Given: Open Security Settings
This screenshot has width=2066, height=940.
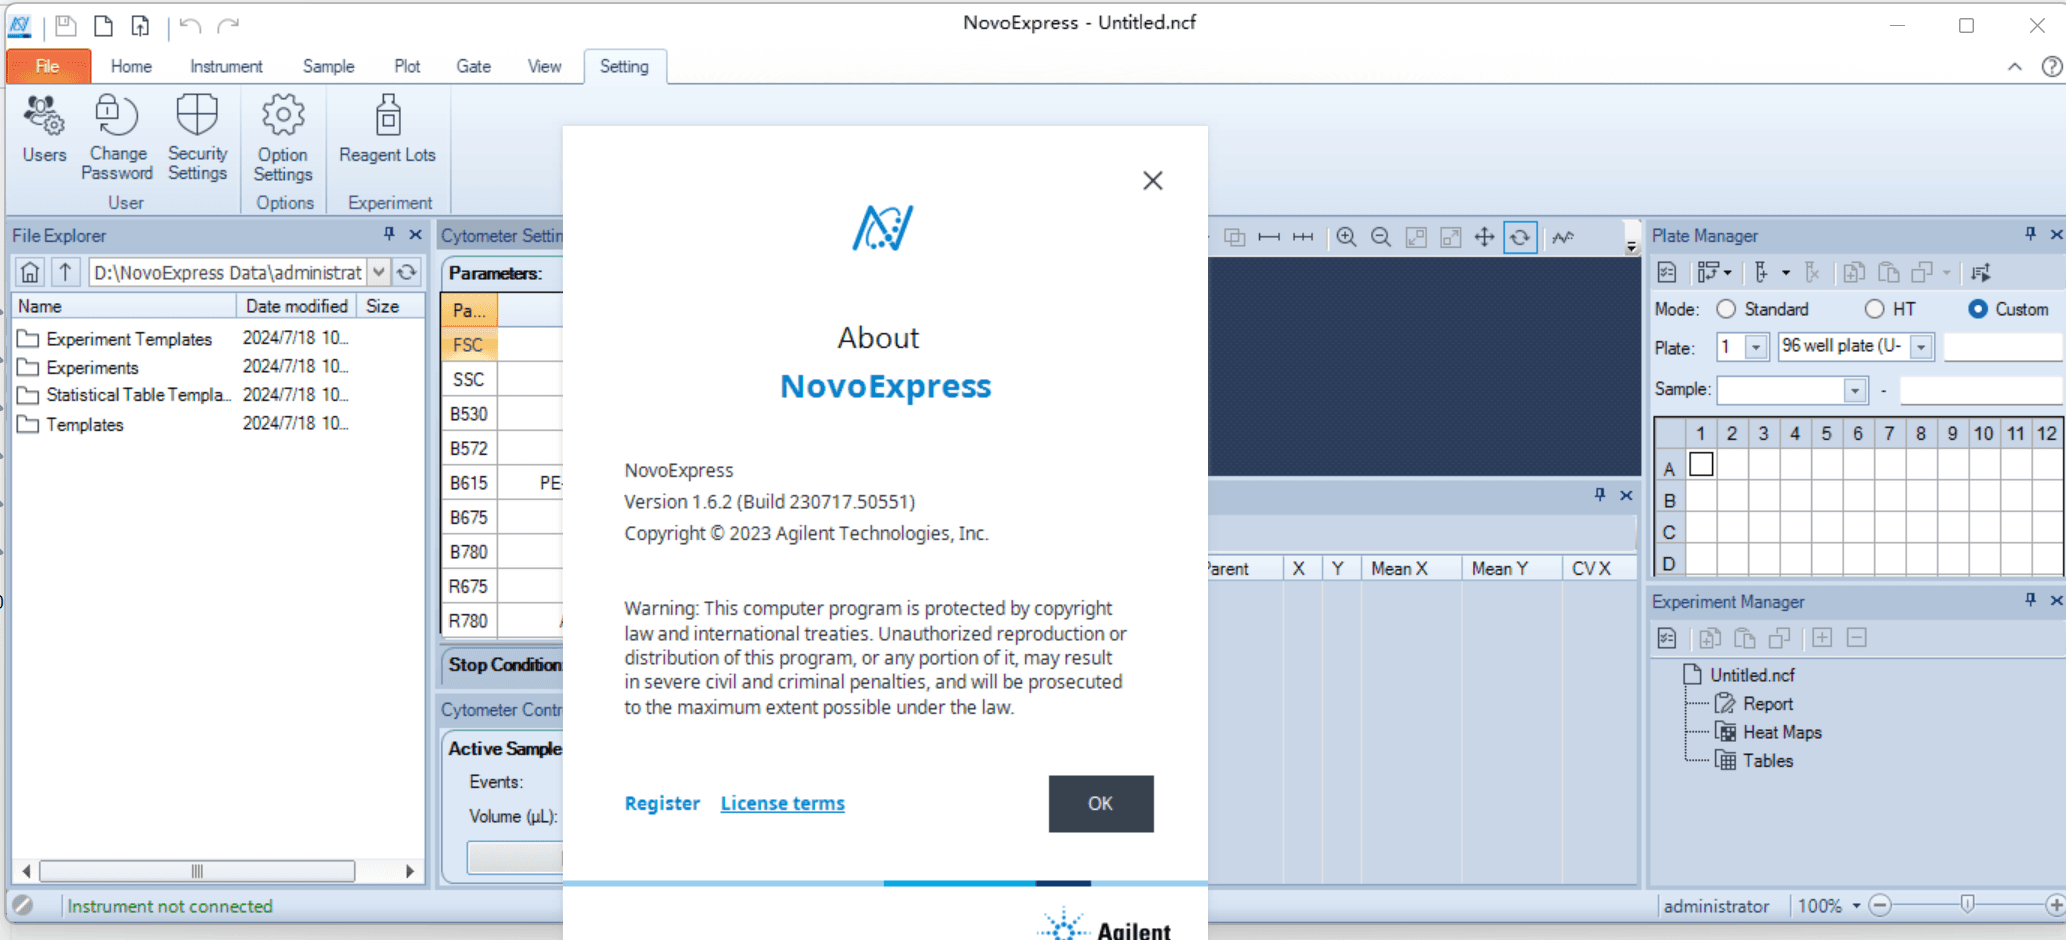Looking at the screenshot, I should (197, 138).
